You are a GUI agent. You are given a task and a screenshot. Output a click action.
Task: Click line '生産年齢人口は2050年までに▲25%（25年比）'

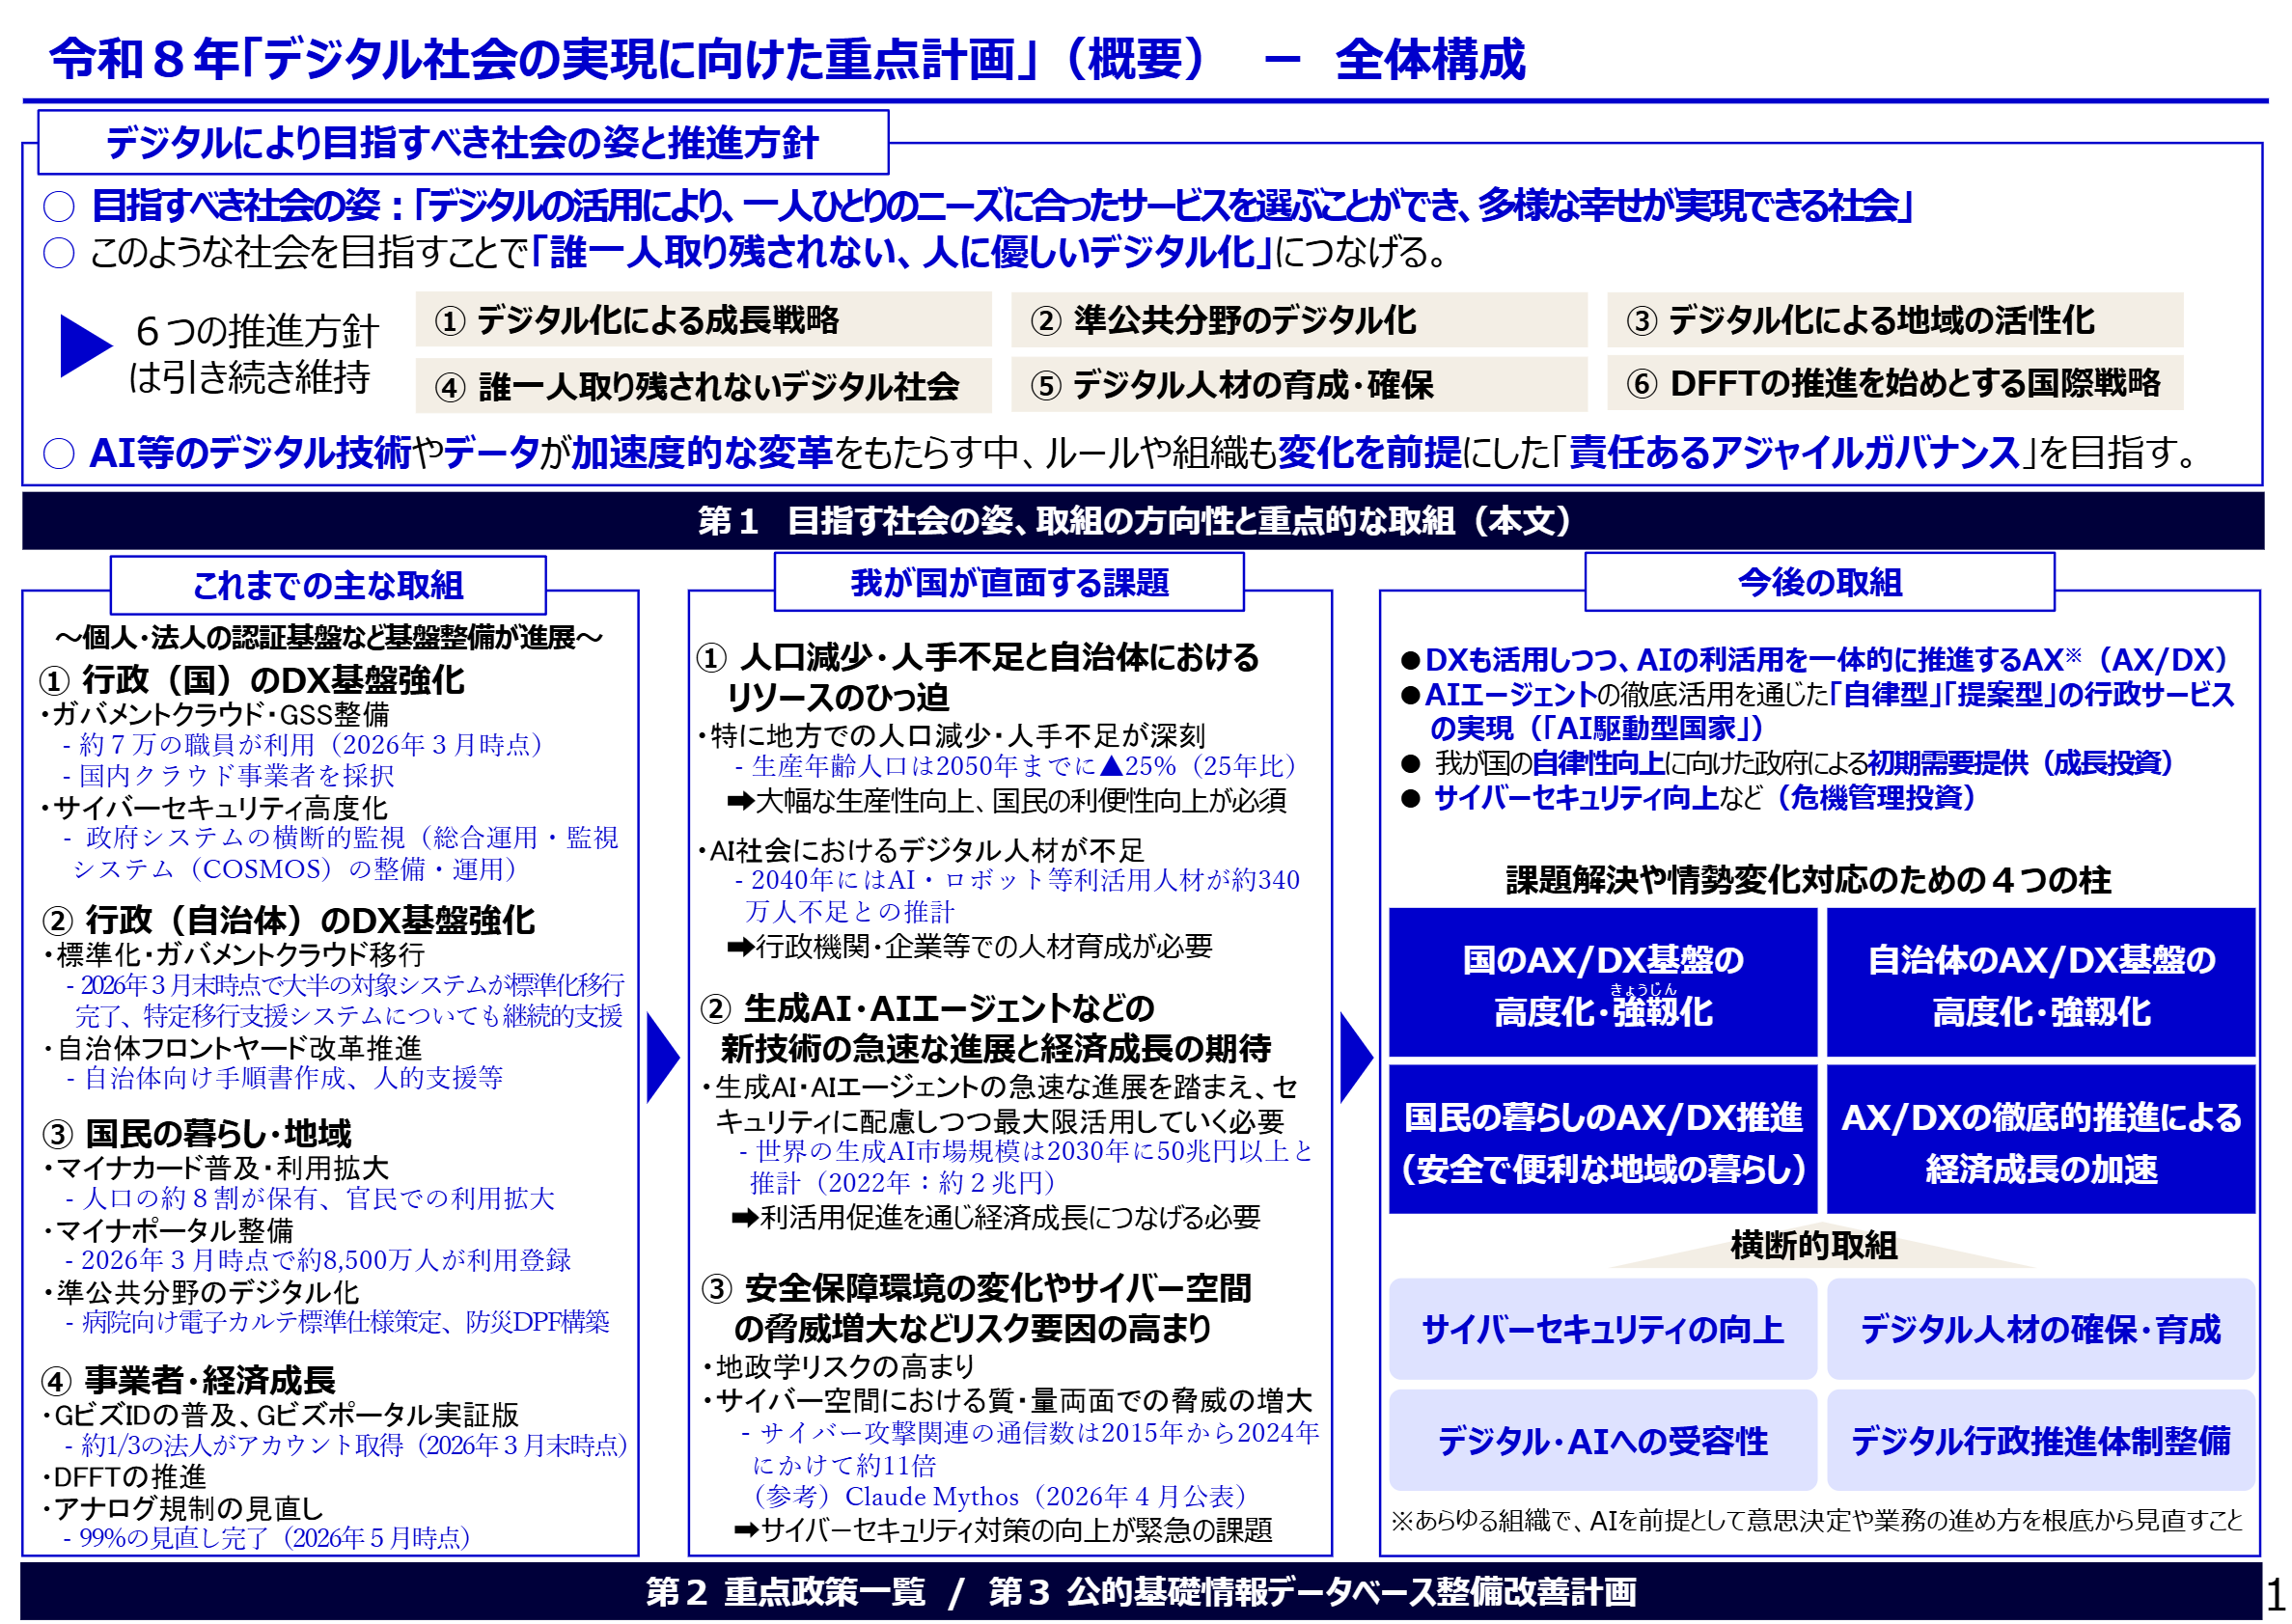[1016, 766]
